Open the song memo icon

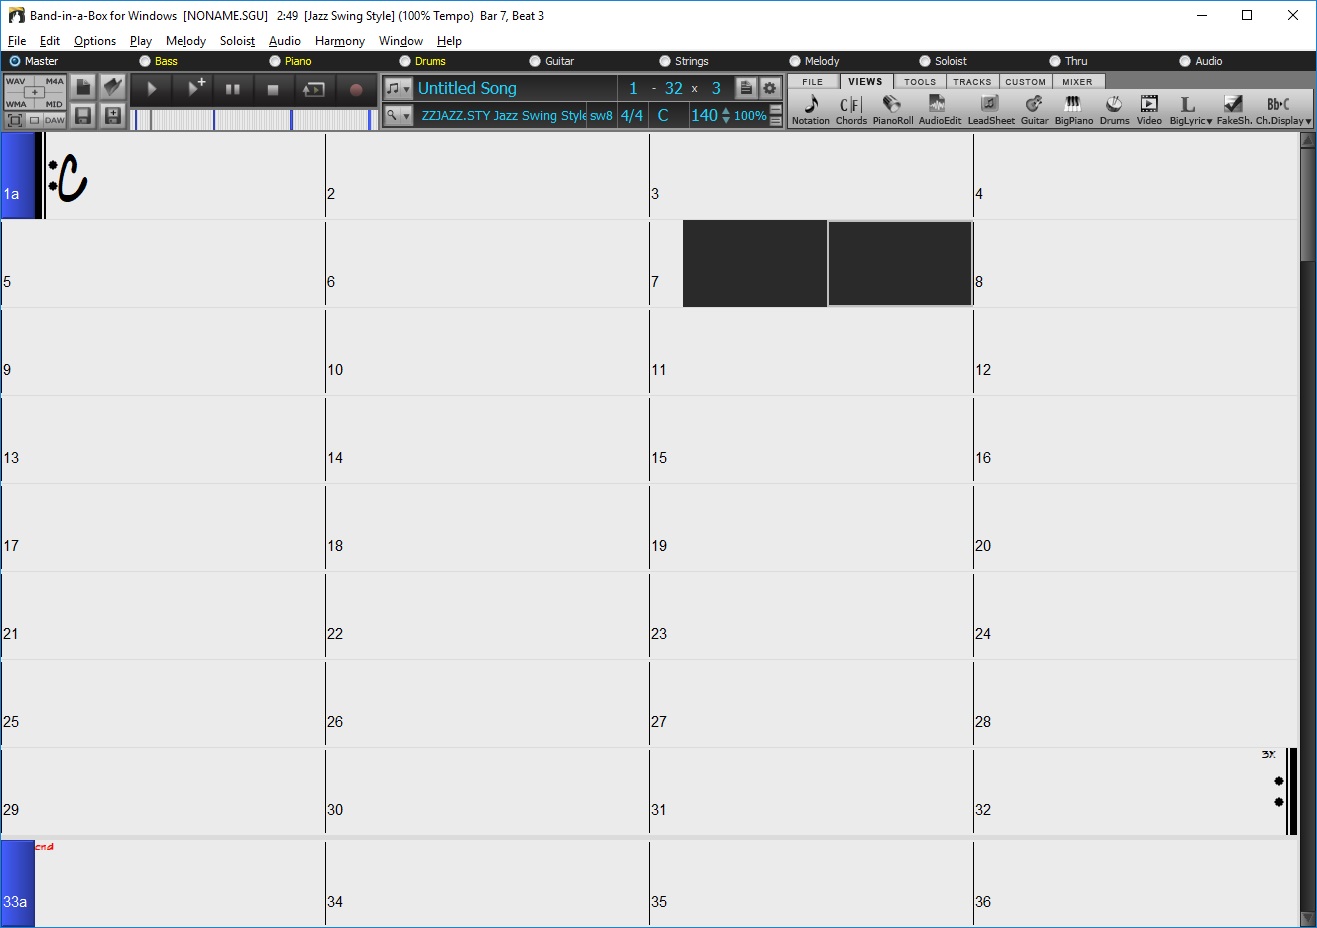[746, 88]
